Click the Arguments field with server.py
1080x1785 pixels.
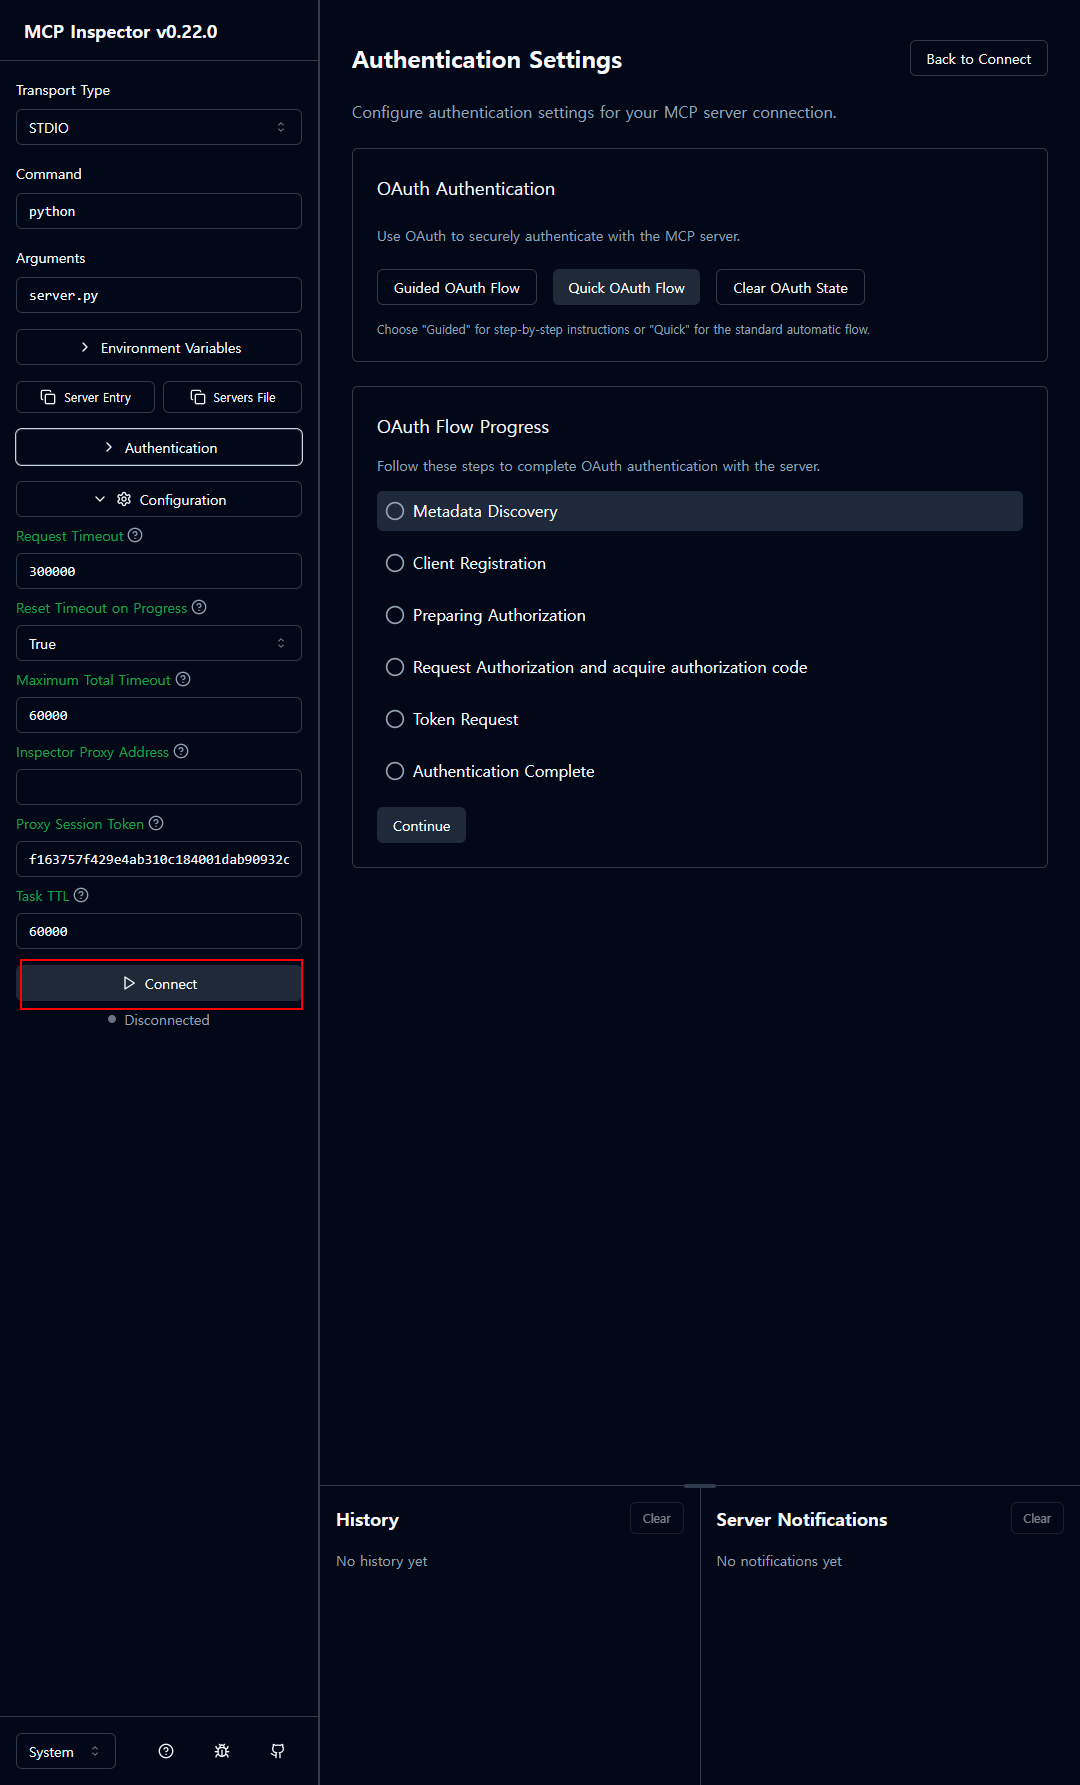click(159, 295)
